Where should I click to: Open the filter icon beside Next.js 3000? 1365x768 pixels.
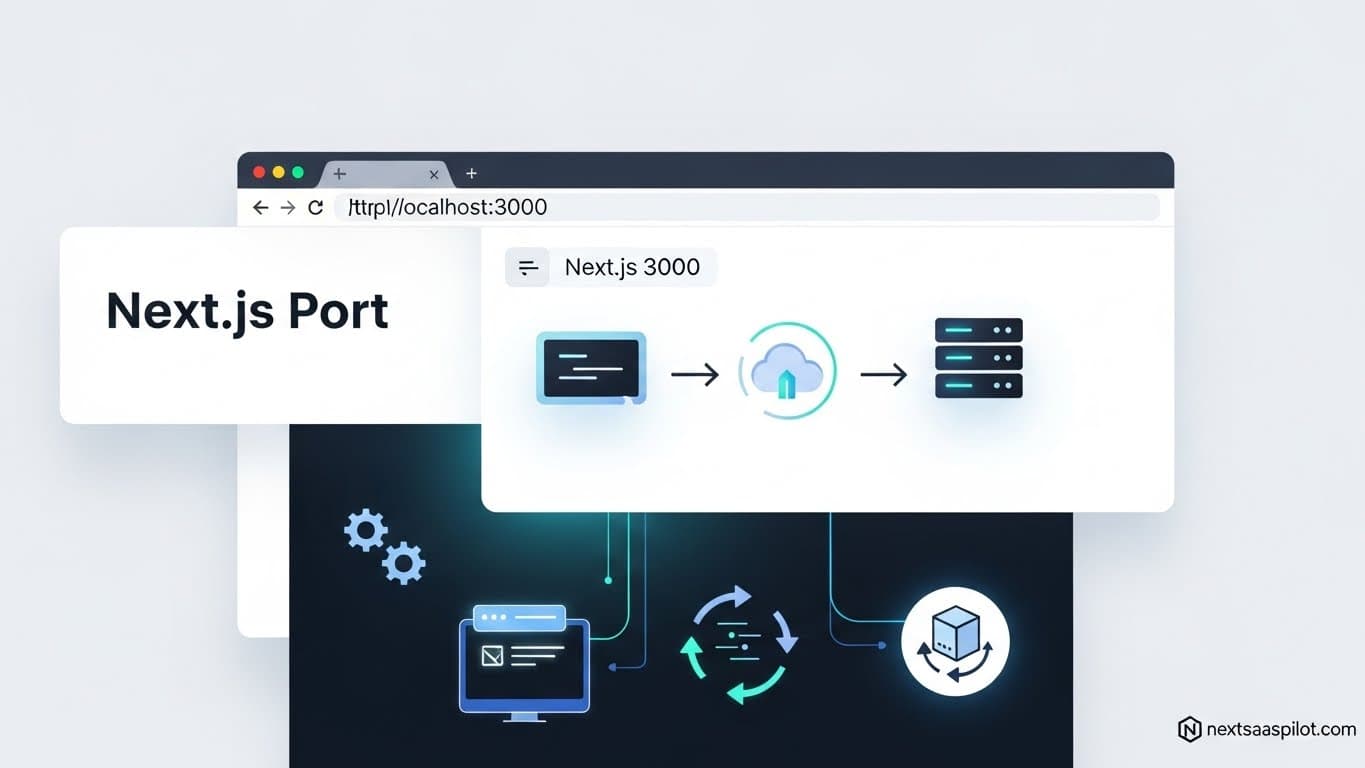coord(527,266)
